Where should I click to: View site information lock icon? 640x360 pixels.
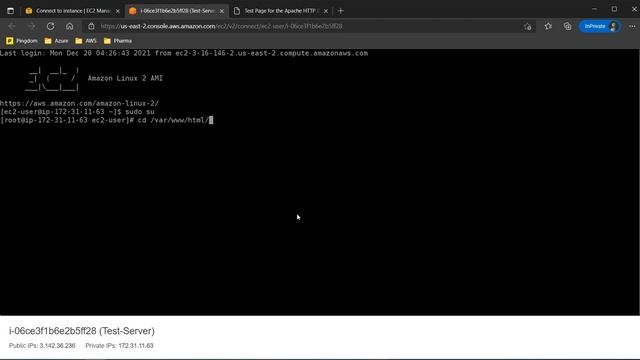pyautogui.click(x=91, y=26)
